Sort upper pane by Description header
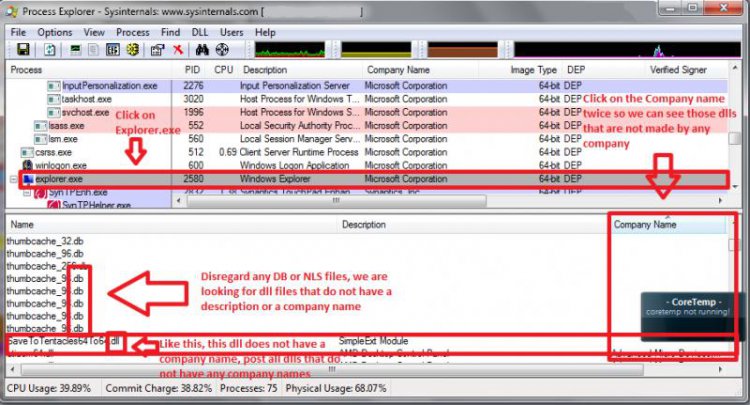Viewport: 750px width, 405px height. click(300, 70)
